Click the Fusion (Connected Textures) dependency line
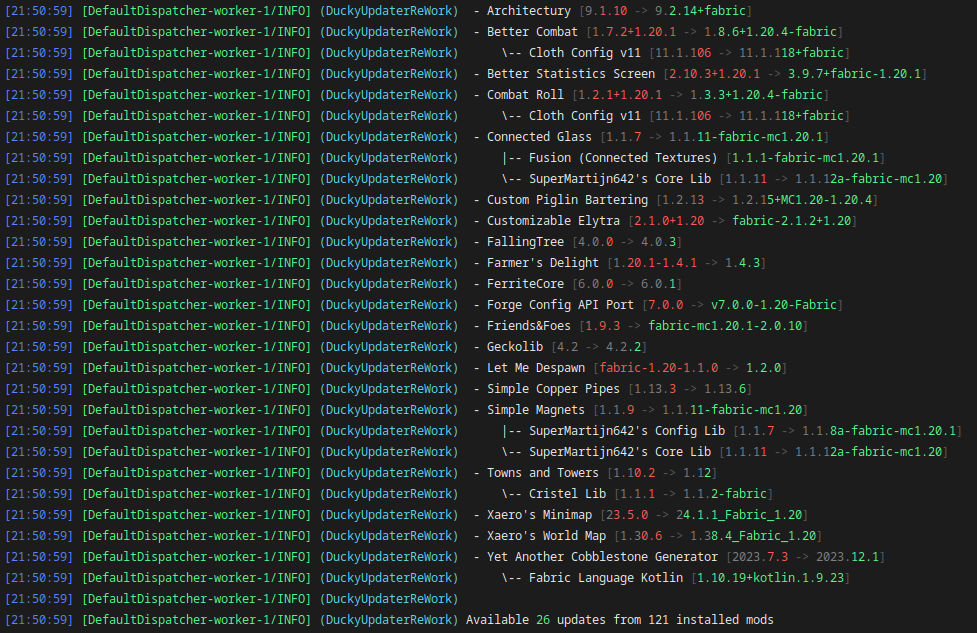 [x=623, y=158]
